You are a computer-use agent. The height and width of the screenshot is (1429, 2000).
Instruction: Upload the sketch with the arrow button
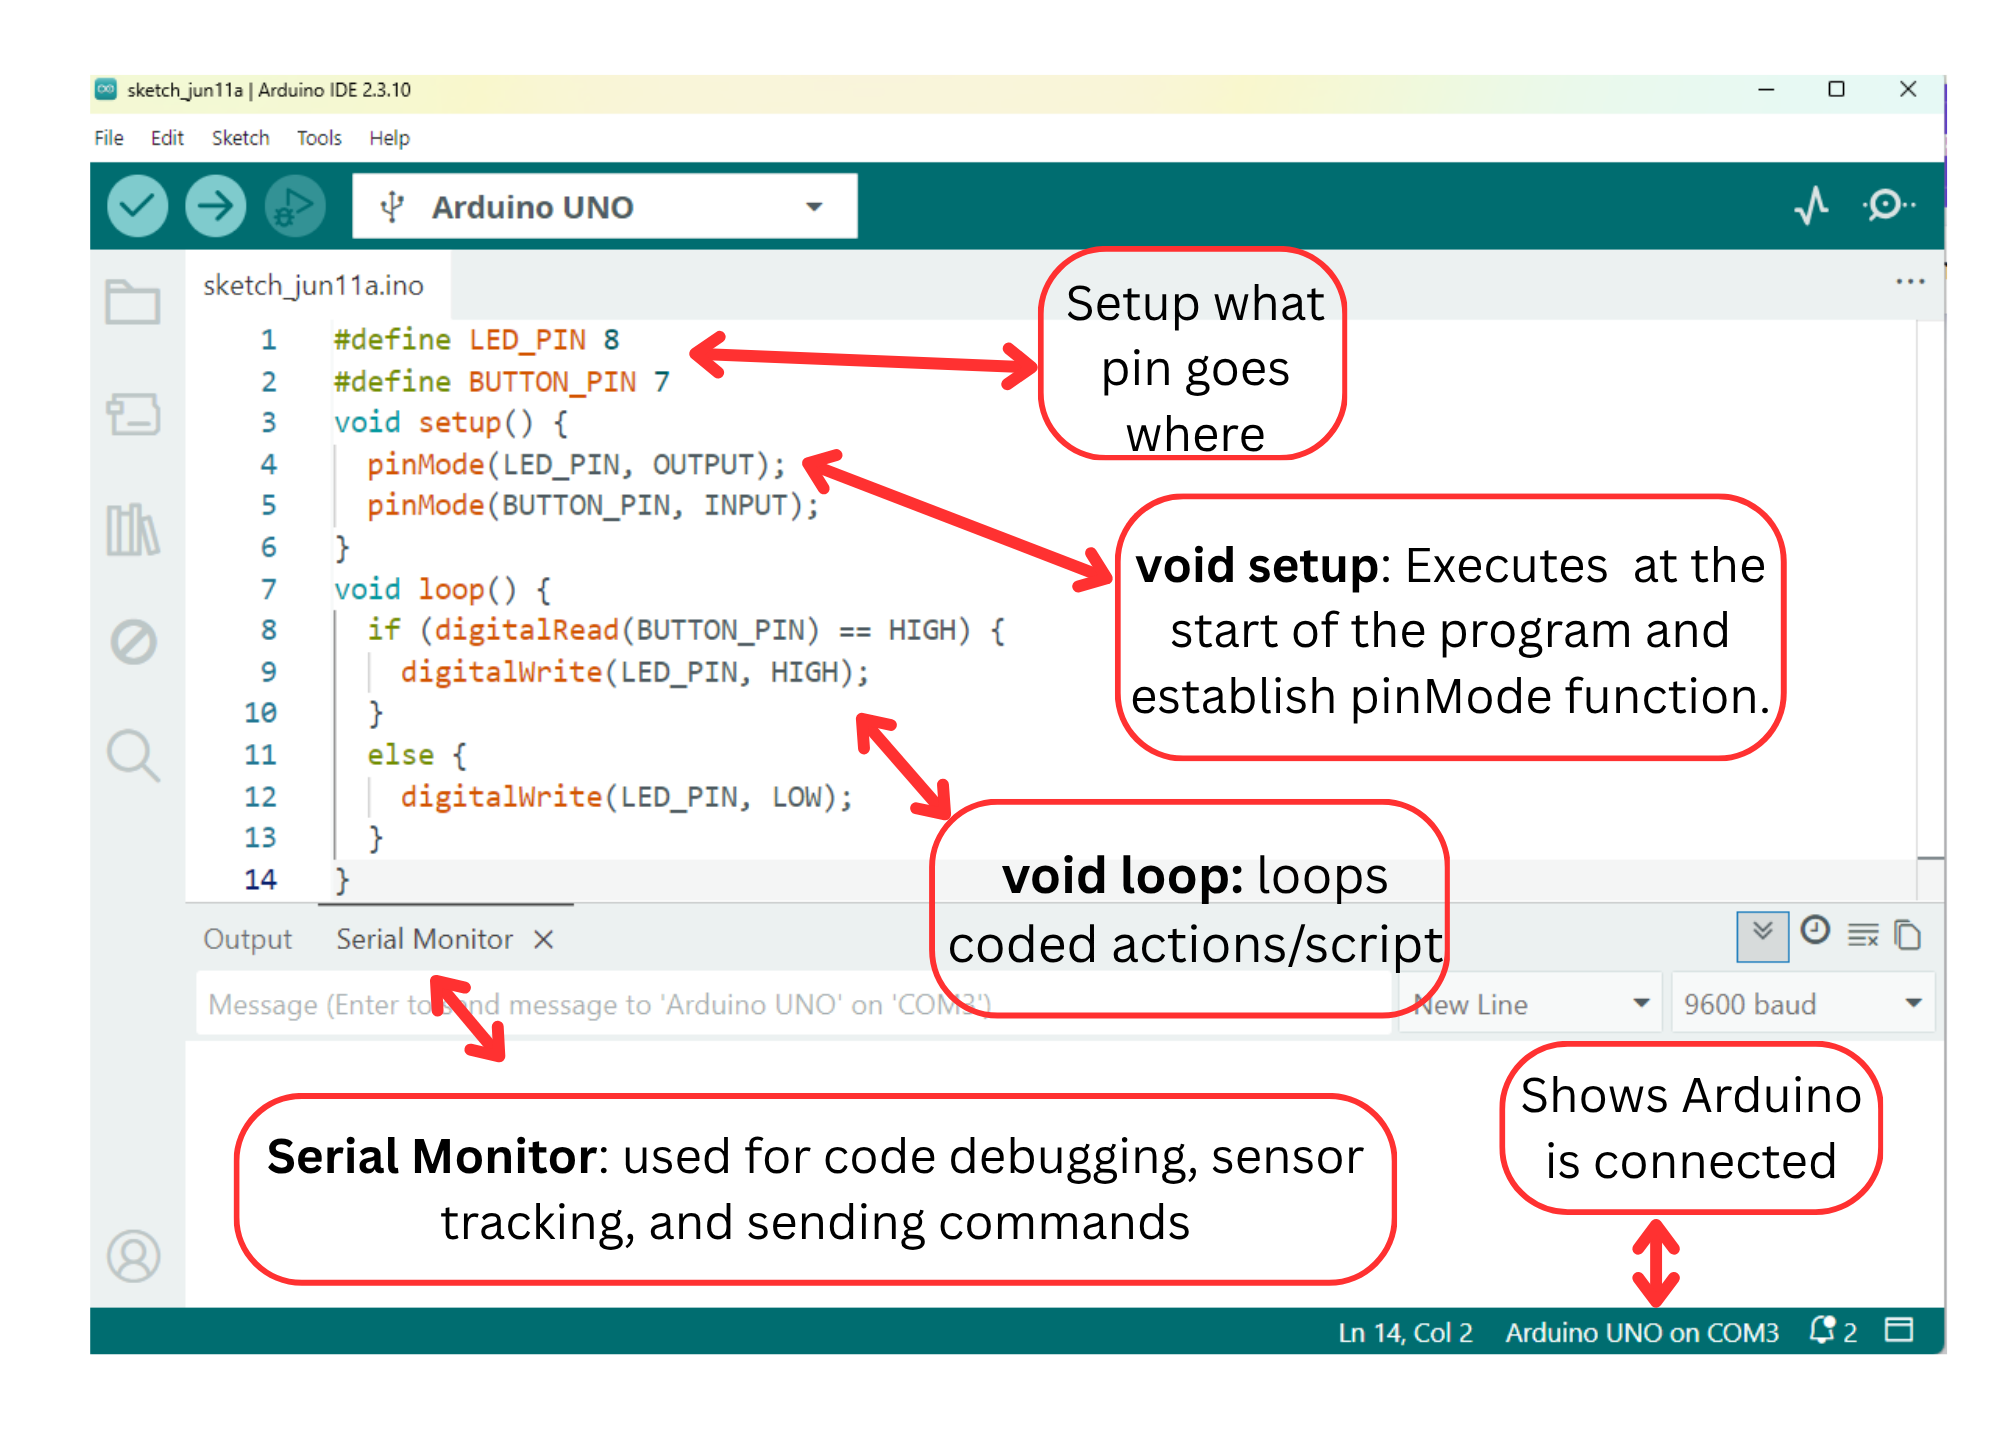(x=215, y=206)
